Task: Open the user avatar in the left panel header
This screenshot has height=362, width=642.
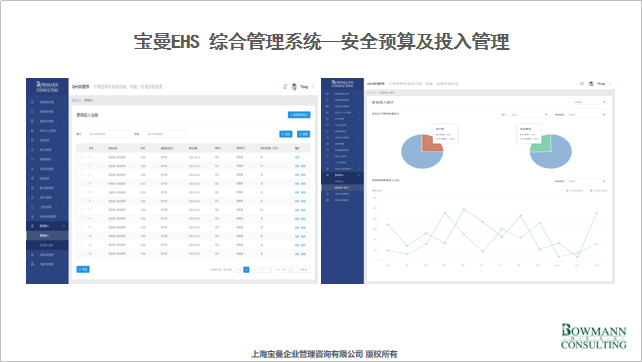Action: click(294, 87)
